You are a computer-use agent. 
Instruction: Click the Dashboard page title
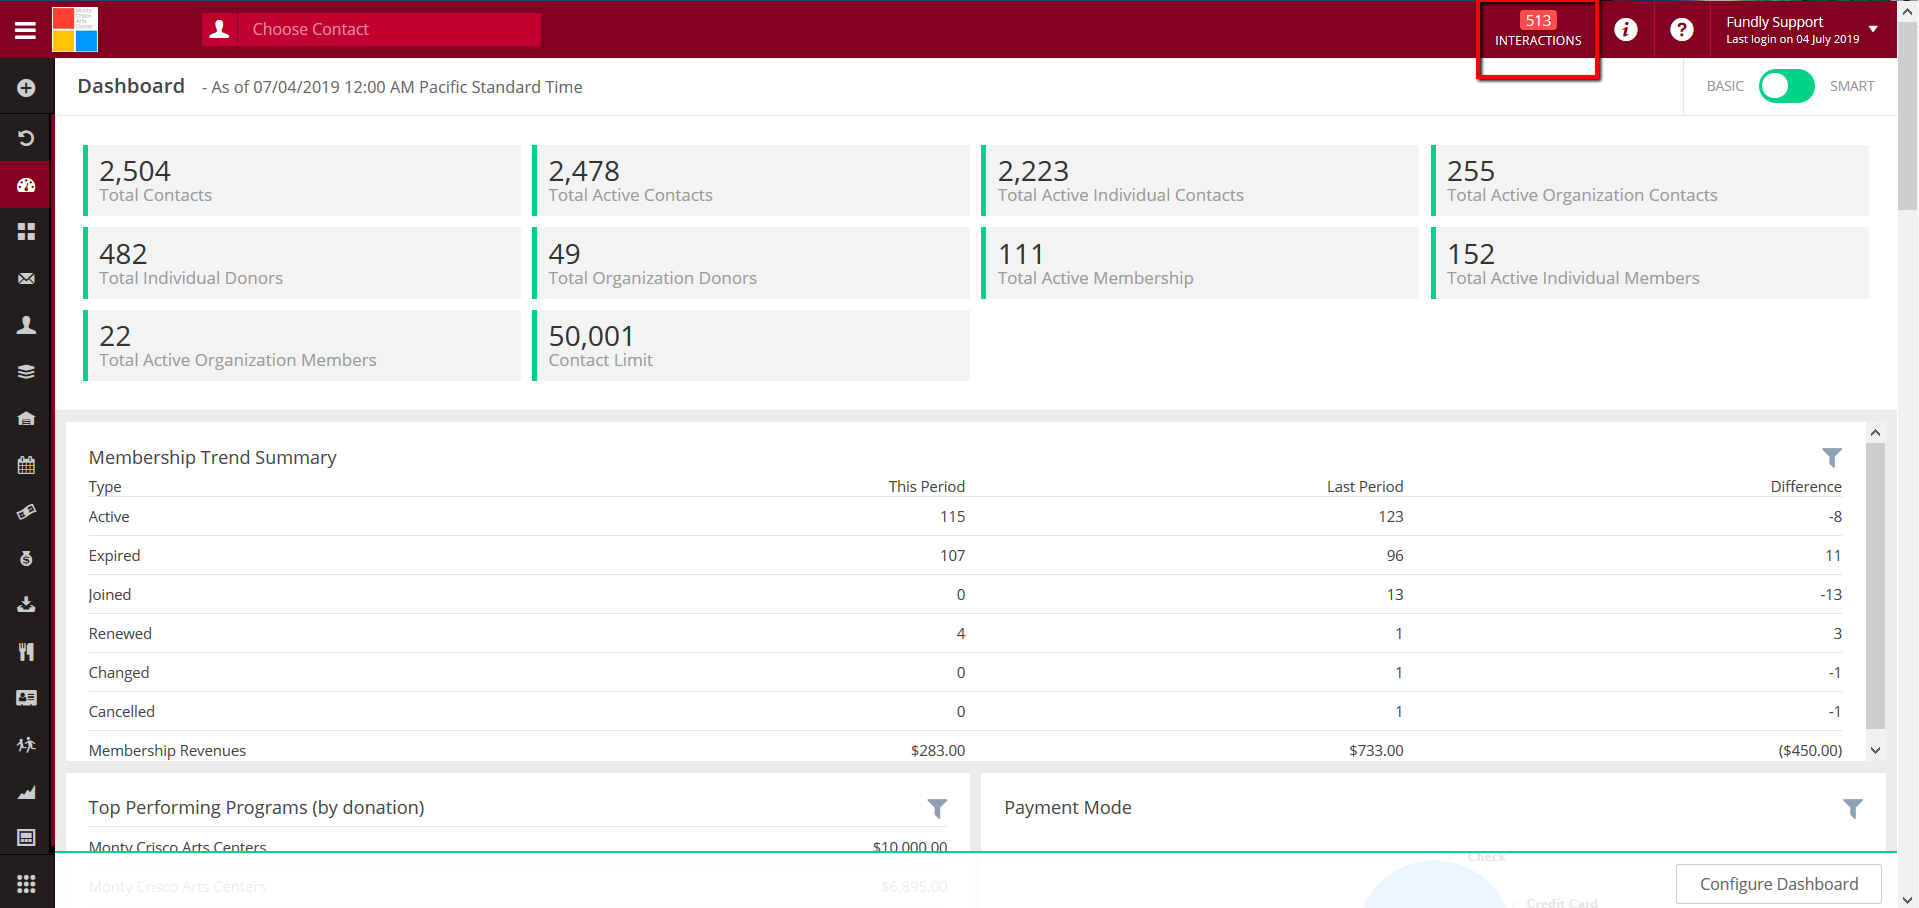click(131, 86)
